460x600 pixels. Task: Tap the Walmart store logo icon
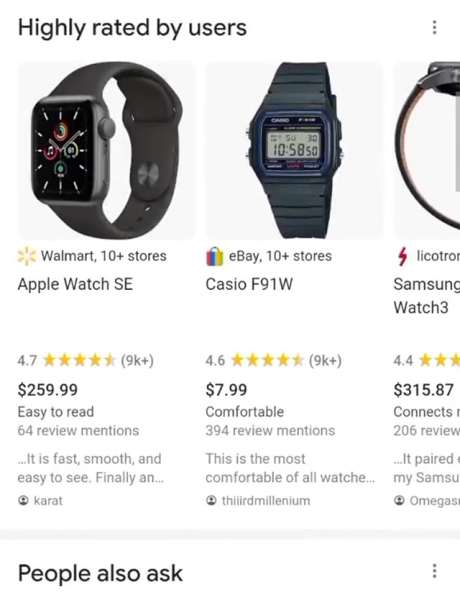click(26, 256)
